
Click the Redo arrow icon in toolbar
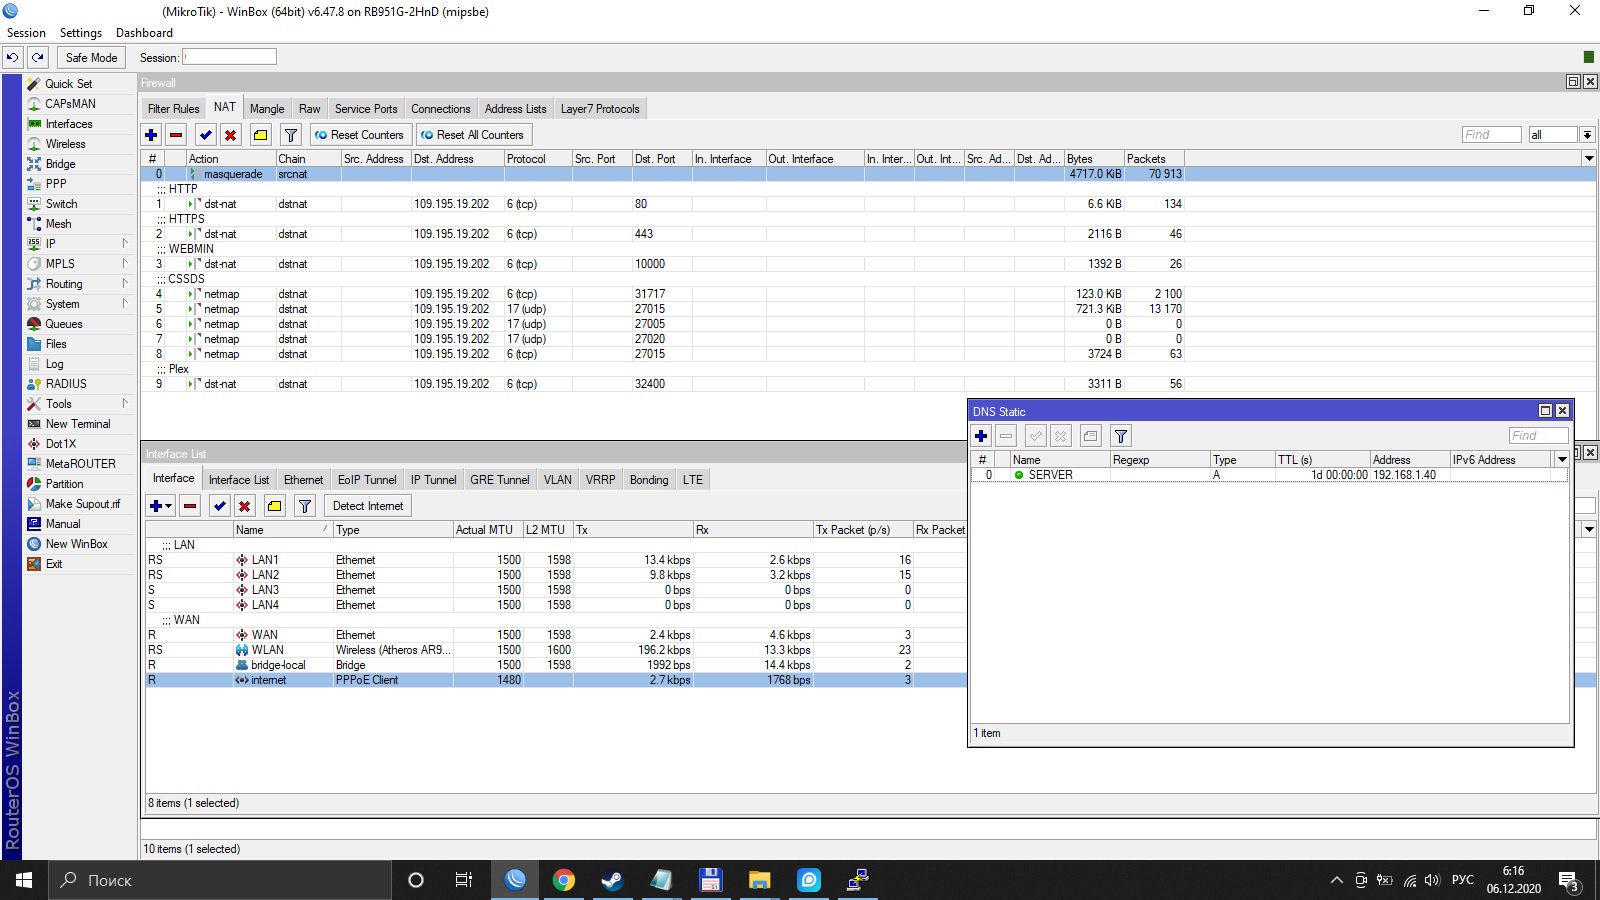(x=38, y=58)
